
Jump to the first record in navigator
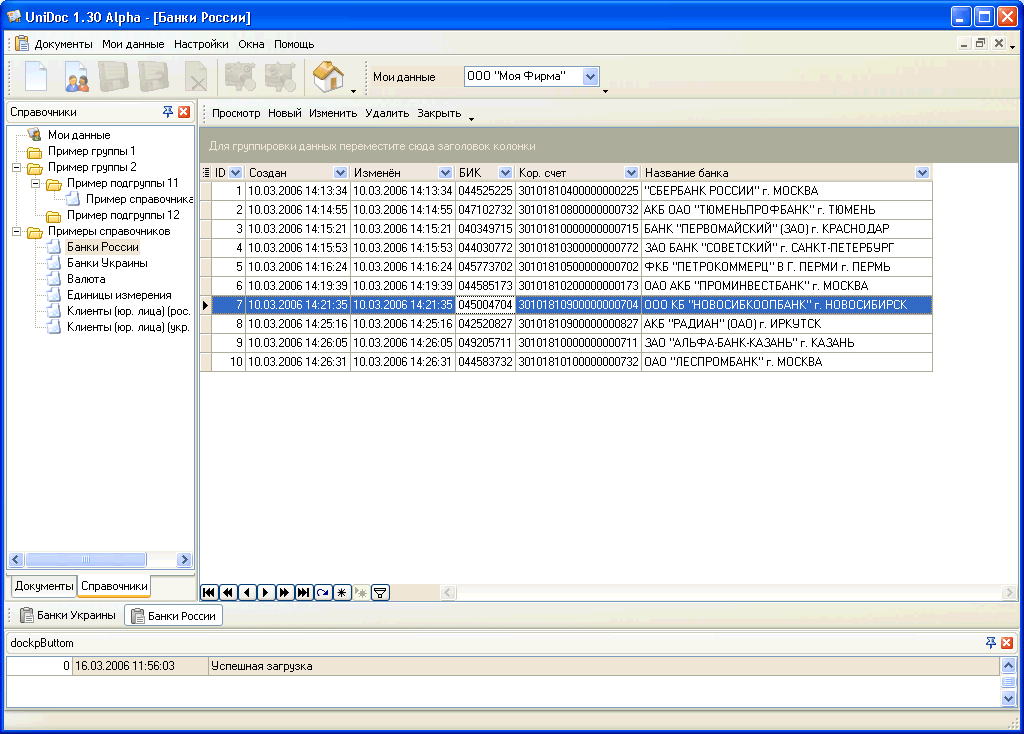coord(209,592)
